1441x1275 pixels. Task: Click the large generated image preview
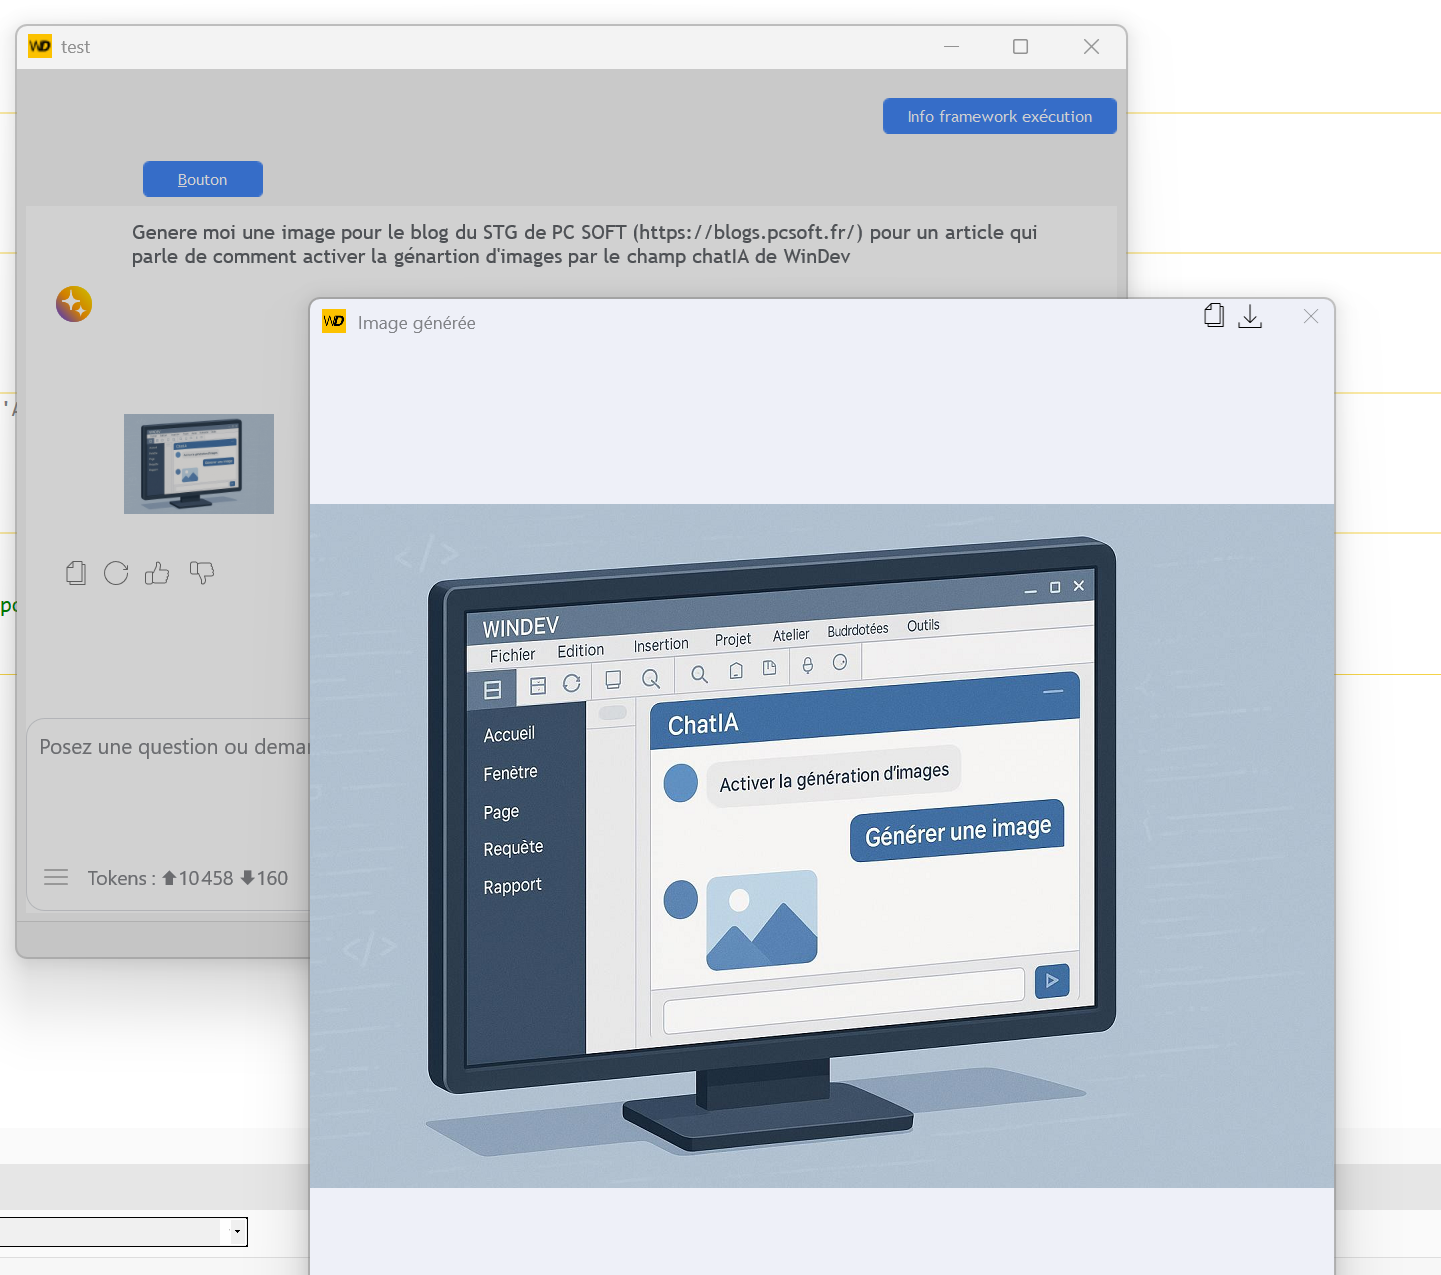[822, 845]
